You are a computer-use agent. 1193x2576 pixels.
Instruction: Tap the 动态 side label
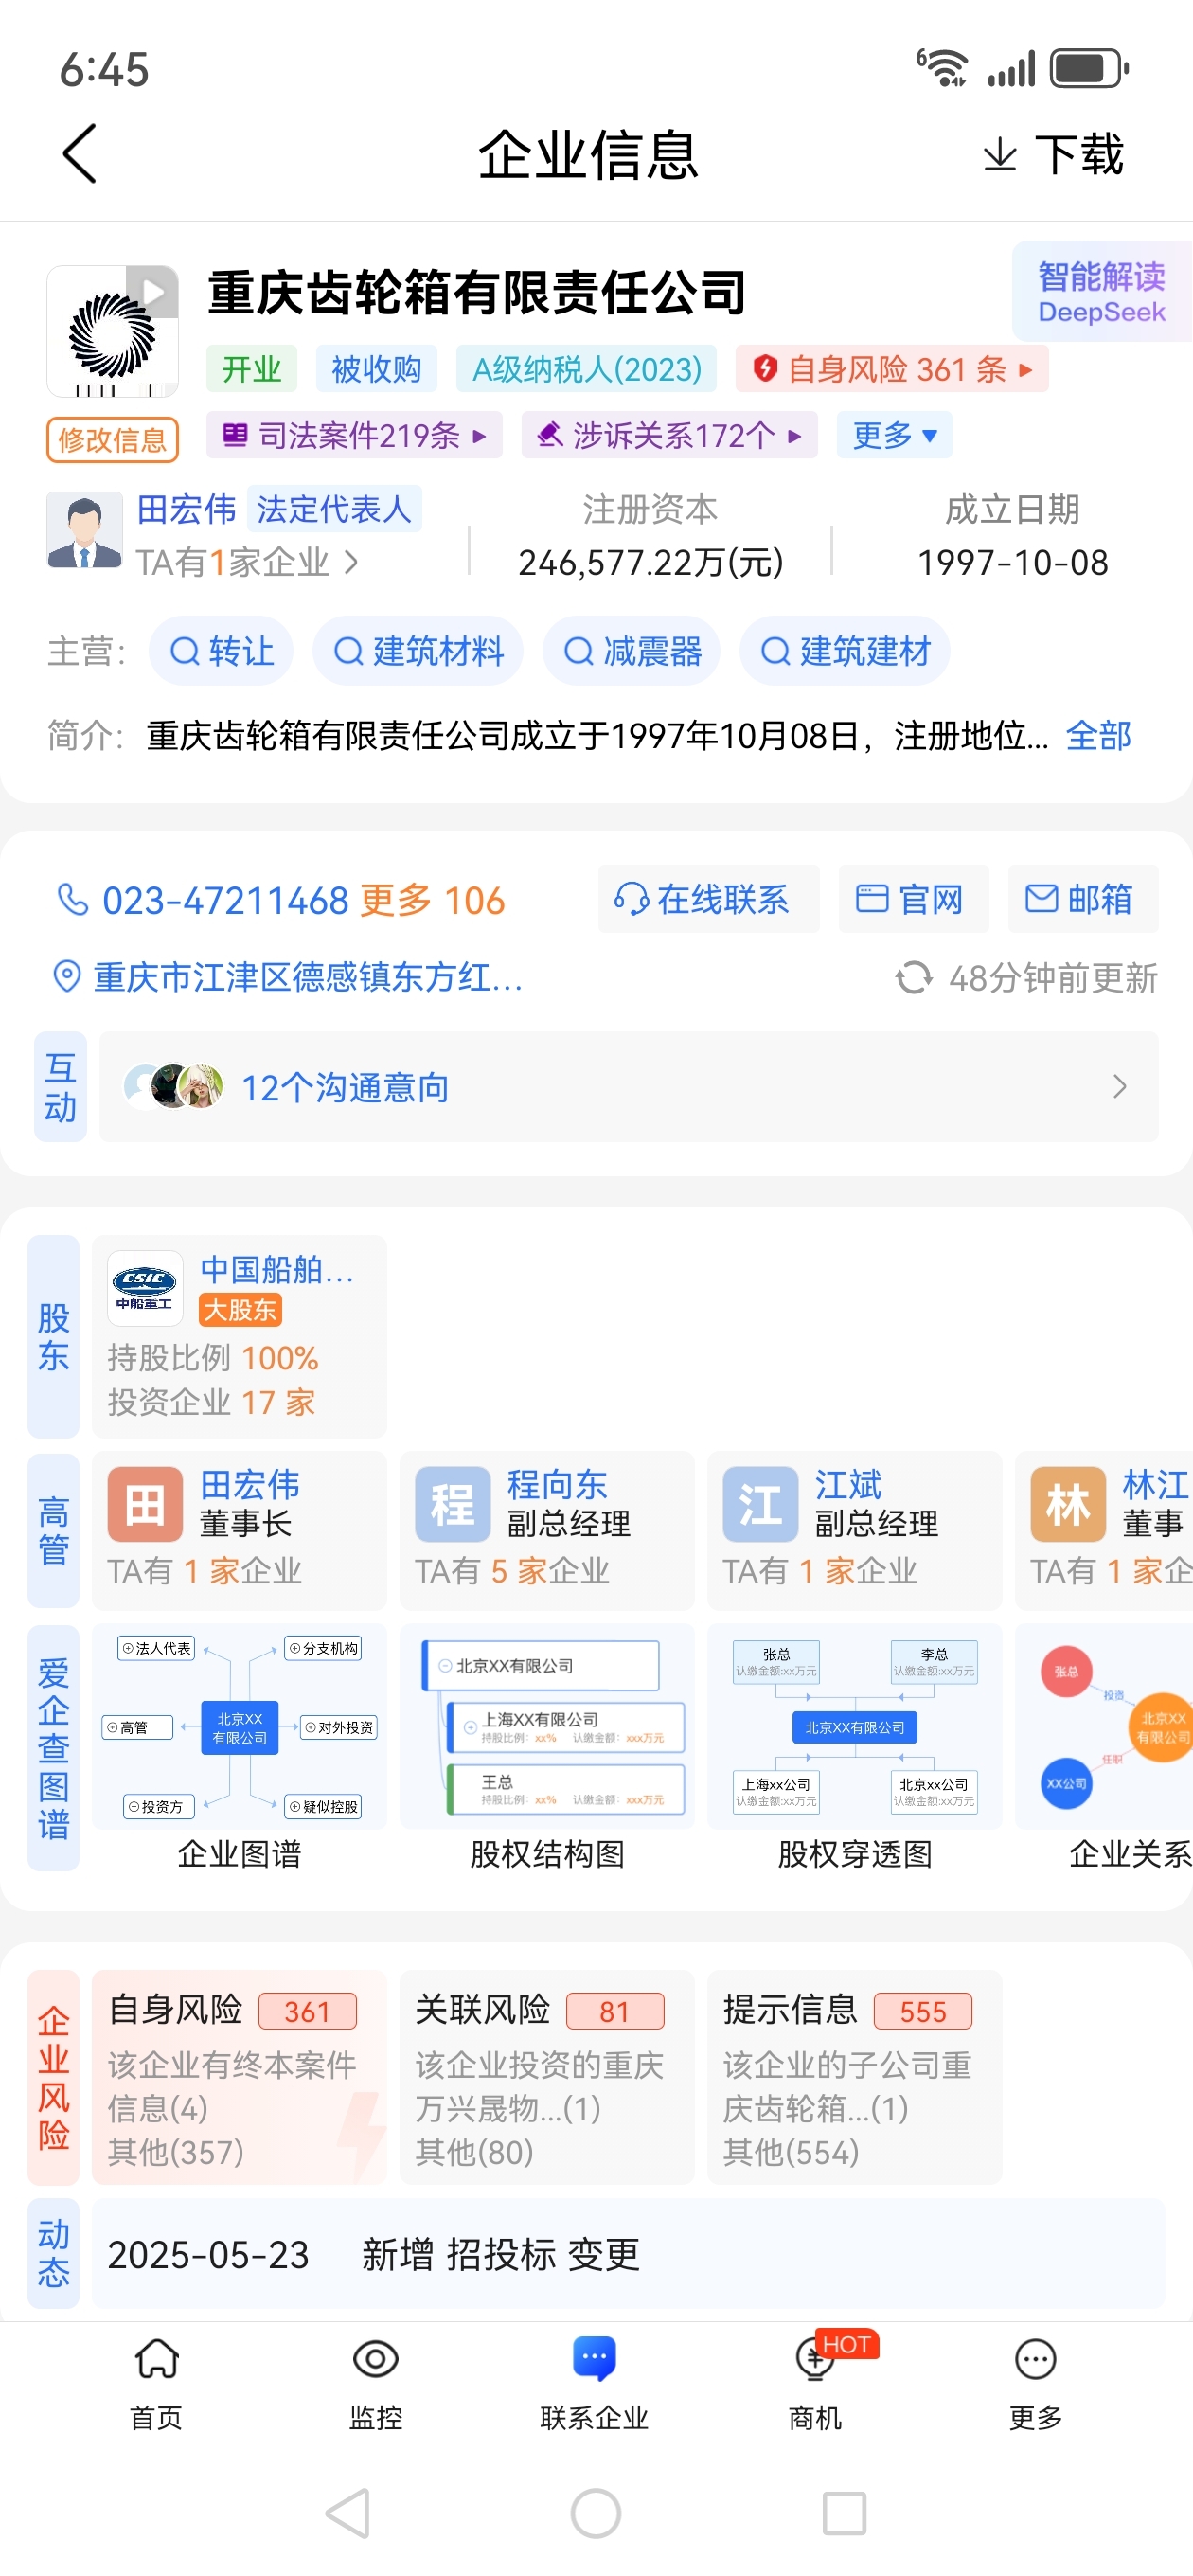coord(54,2254)
